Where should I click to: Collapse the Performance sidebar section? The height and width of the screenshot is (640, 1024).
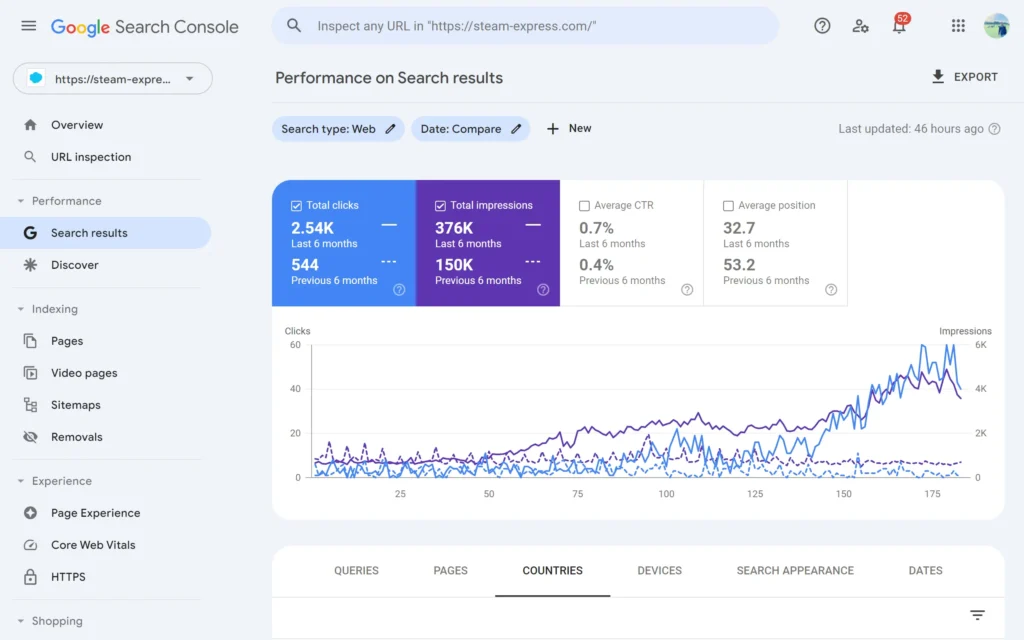[x=21, y=201]
